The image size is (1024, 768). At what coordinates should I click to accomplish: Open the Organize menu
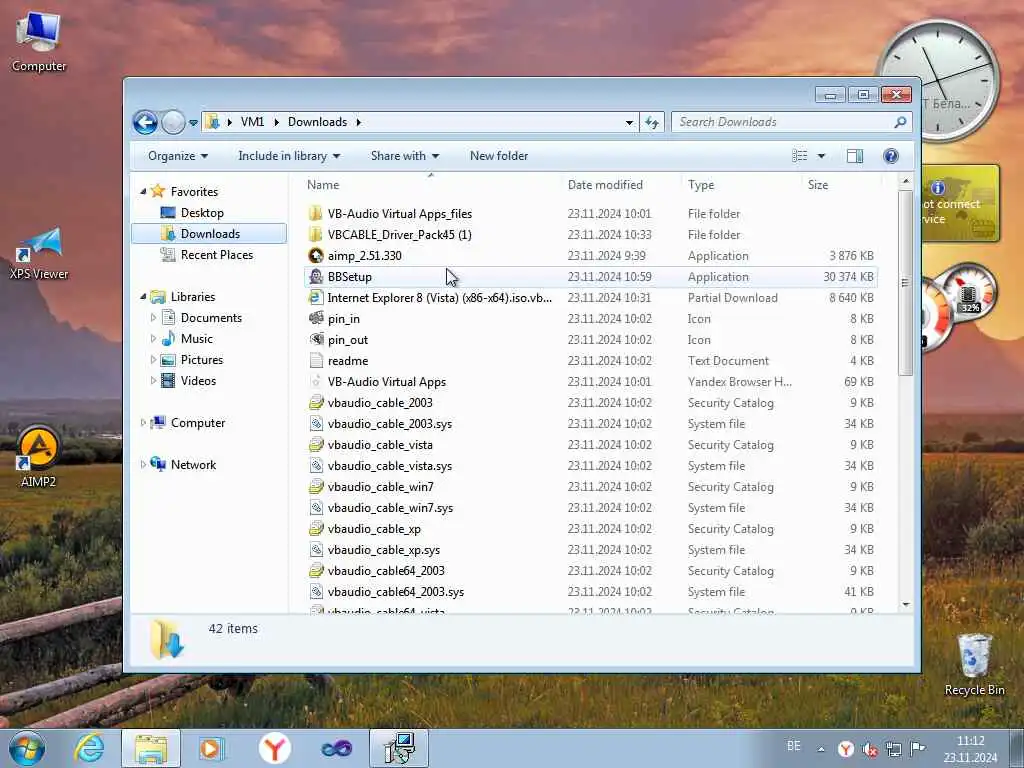point(178,156)
